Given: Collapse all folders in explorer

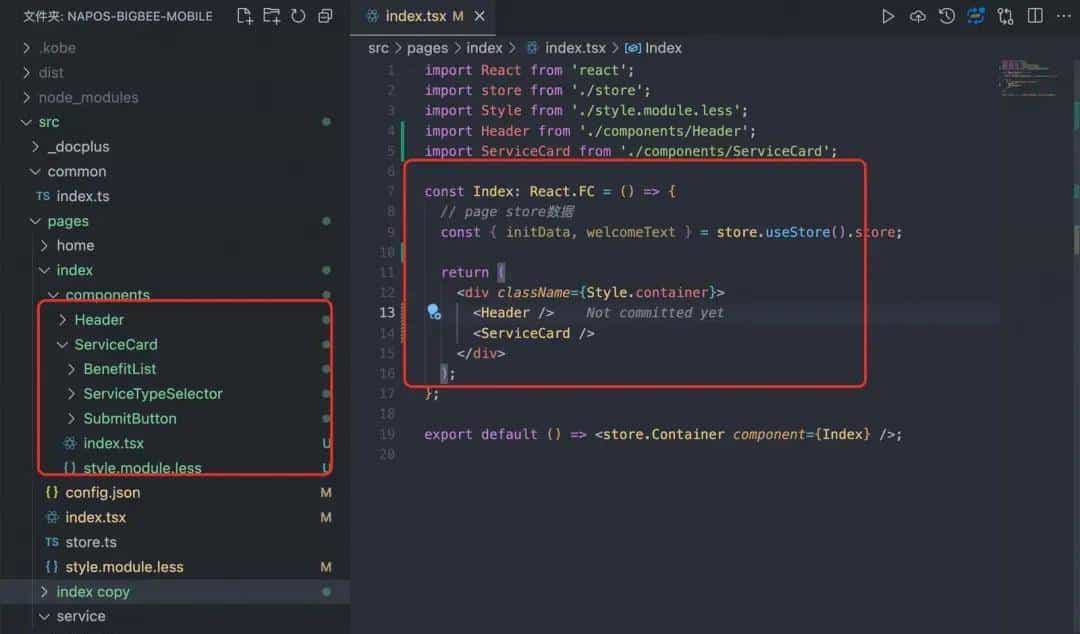Looking at the screenshot, I should tap(325, 16).
